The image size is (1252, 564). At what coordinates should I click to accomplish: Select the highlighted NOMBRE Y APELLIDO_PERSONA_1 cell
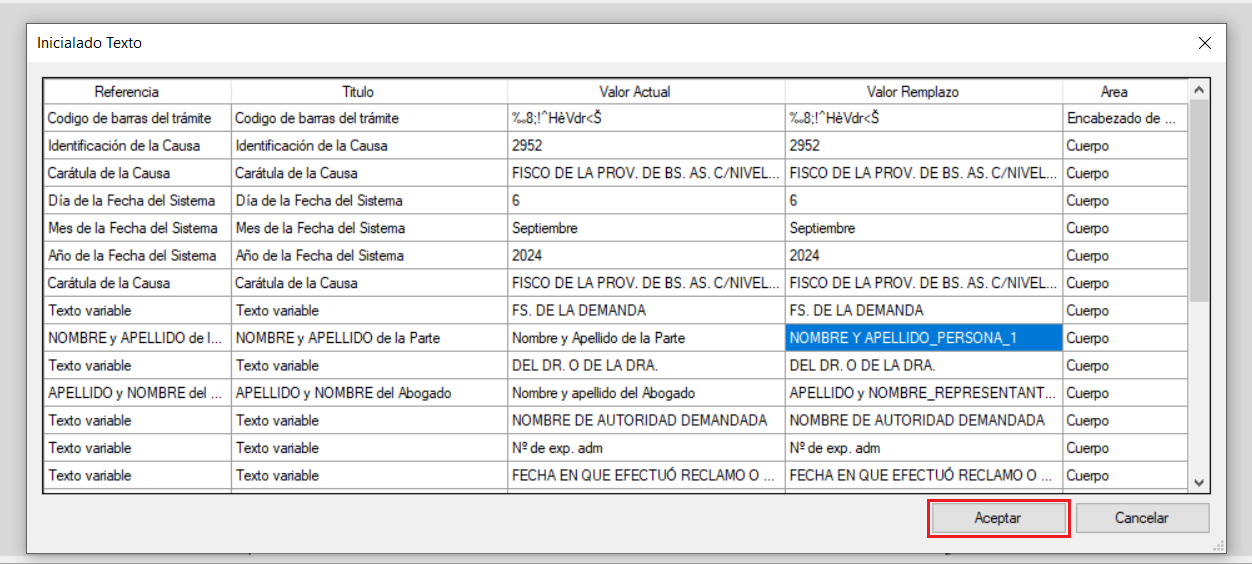click(923, 338)
